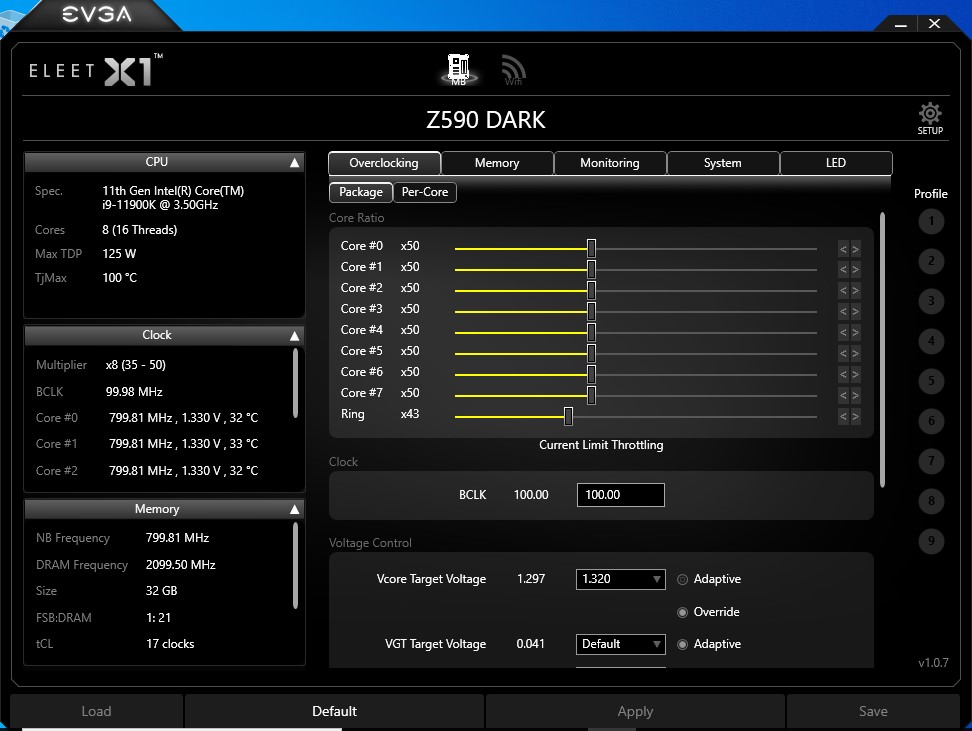Increase Ring ratio with right arrow
This screenshot has height=731, width=972.
coord(855,417)
